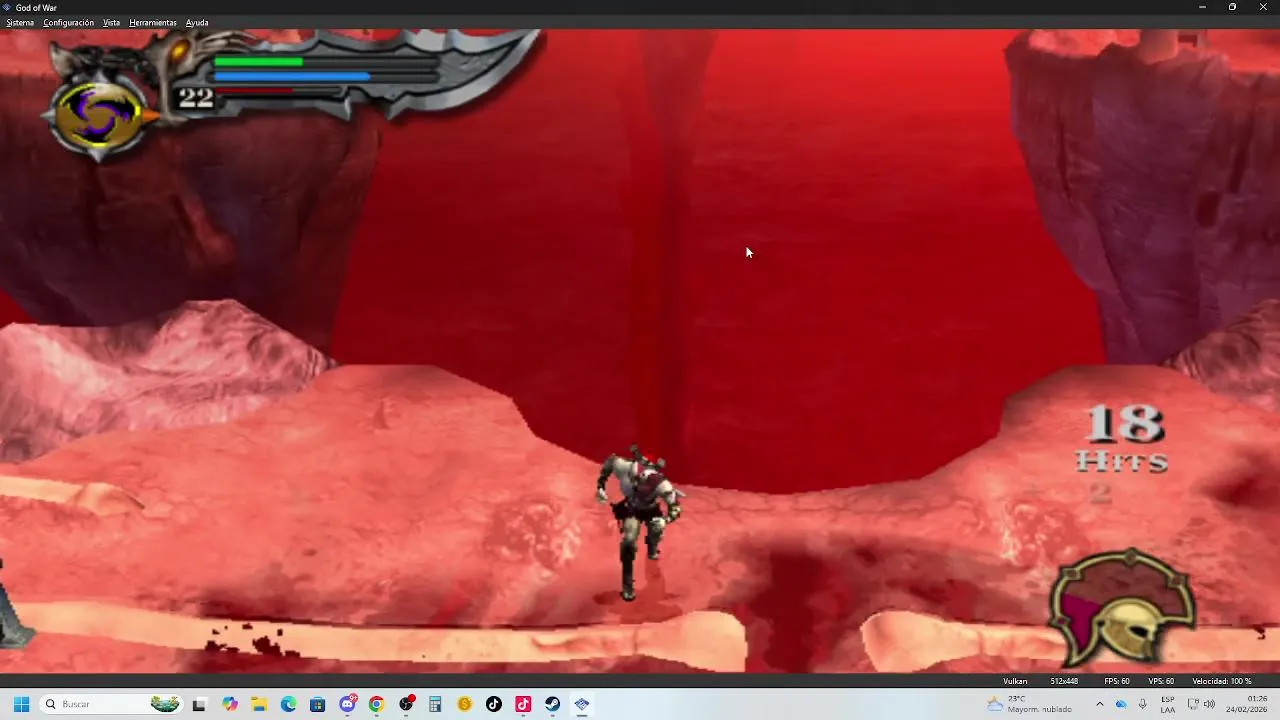
Task: Open the gold coin app taskbar icon
Action: click(x=464, y=704)
